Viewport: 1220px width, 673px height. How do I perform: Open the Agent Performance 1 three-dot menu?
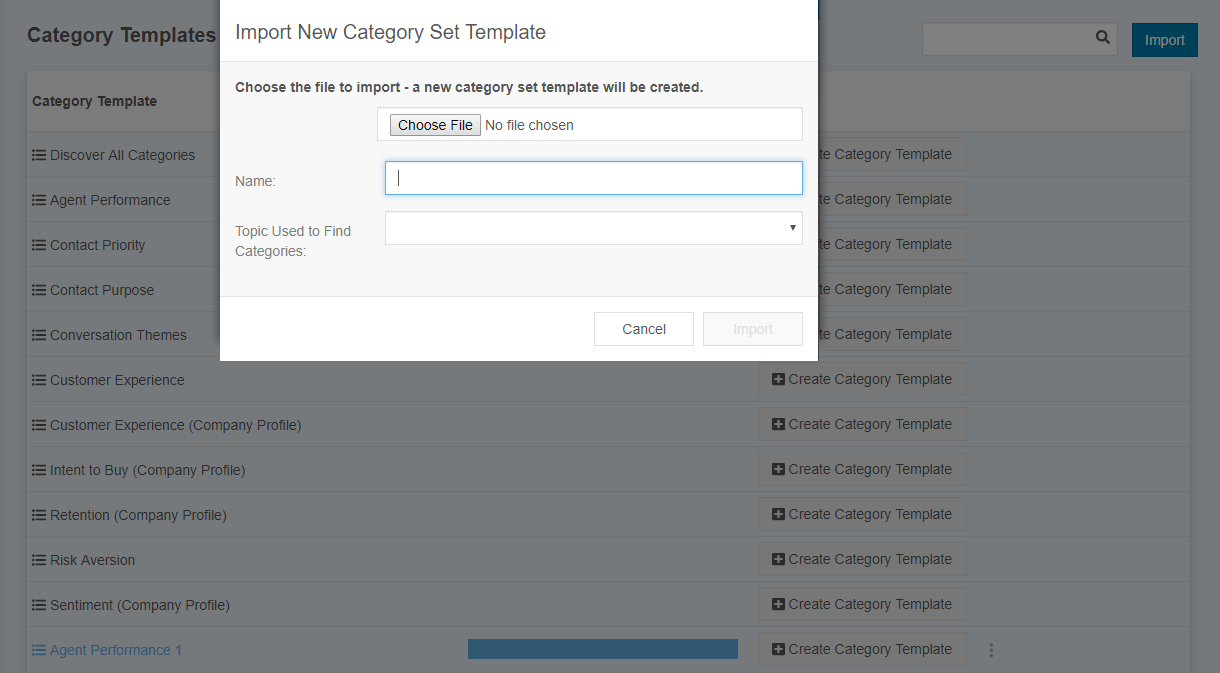coord(991,650)
